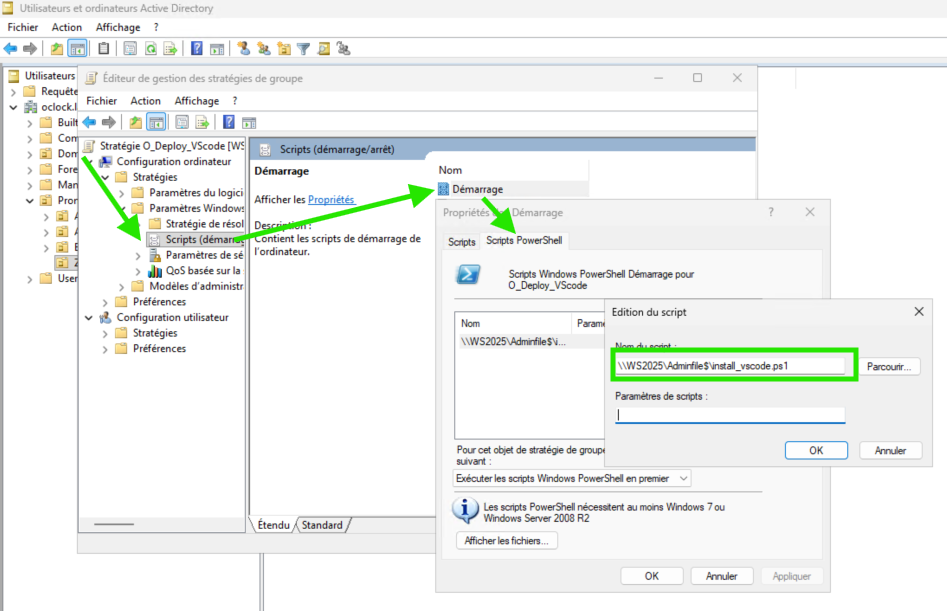Click back arrow in Group Policy editor toolbar
947x611 pixels.
88,122
